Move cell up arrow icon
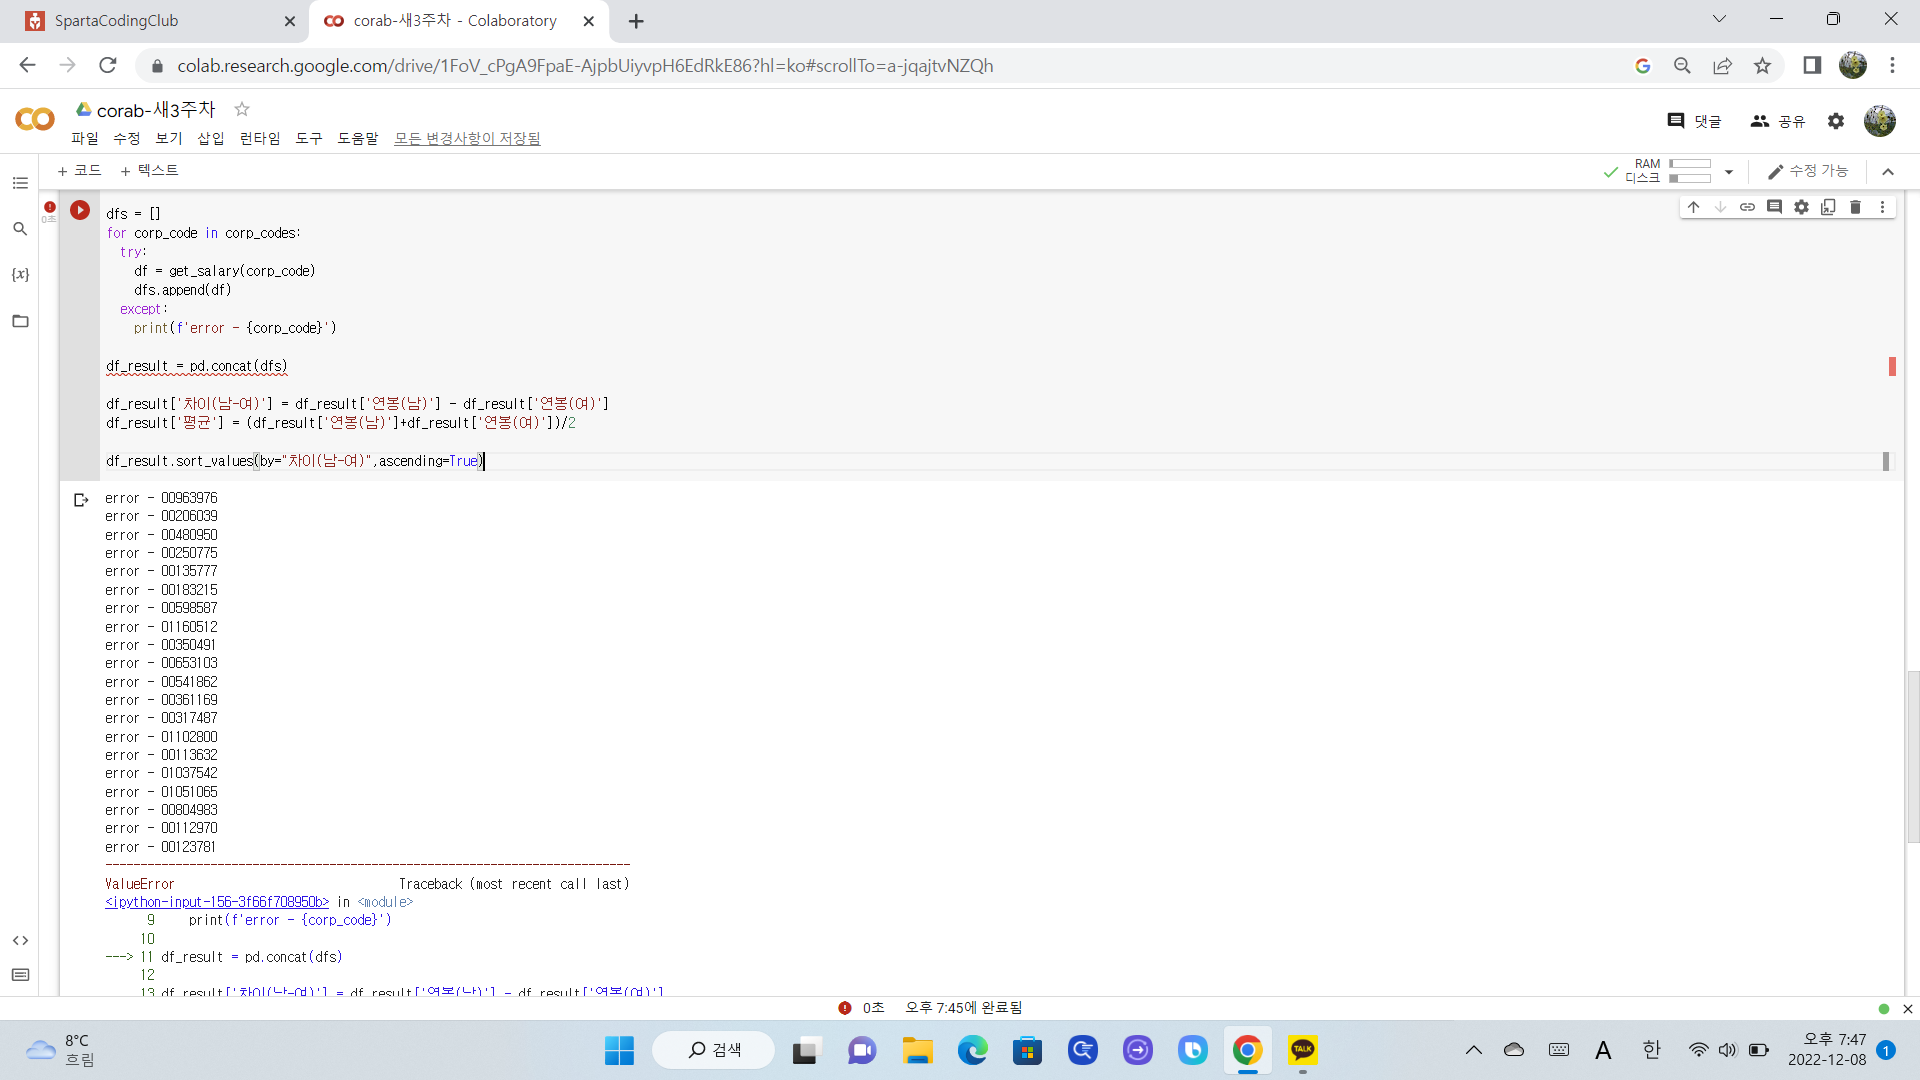The width and height of the screenshot is (1920, 1080). [1693, 207]
